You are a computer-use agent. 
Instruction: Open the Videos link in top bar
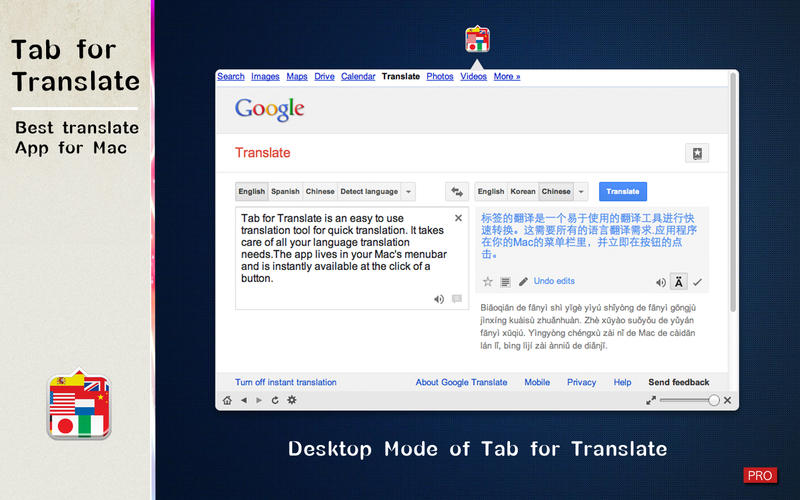coord(473,77)
